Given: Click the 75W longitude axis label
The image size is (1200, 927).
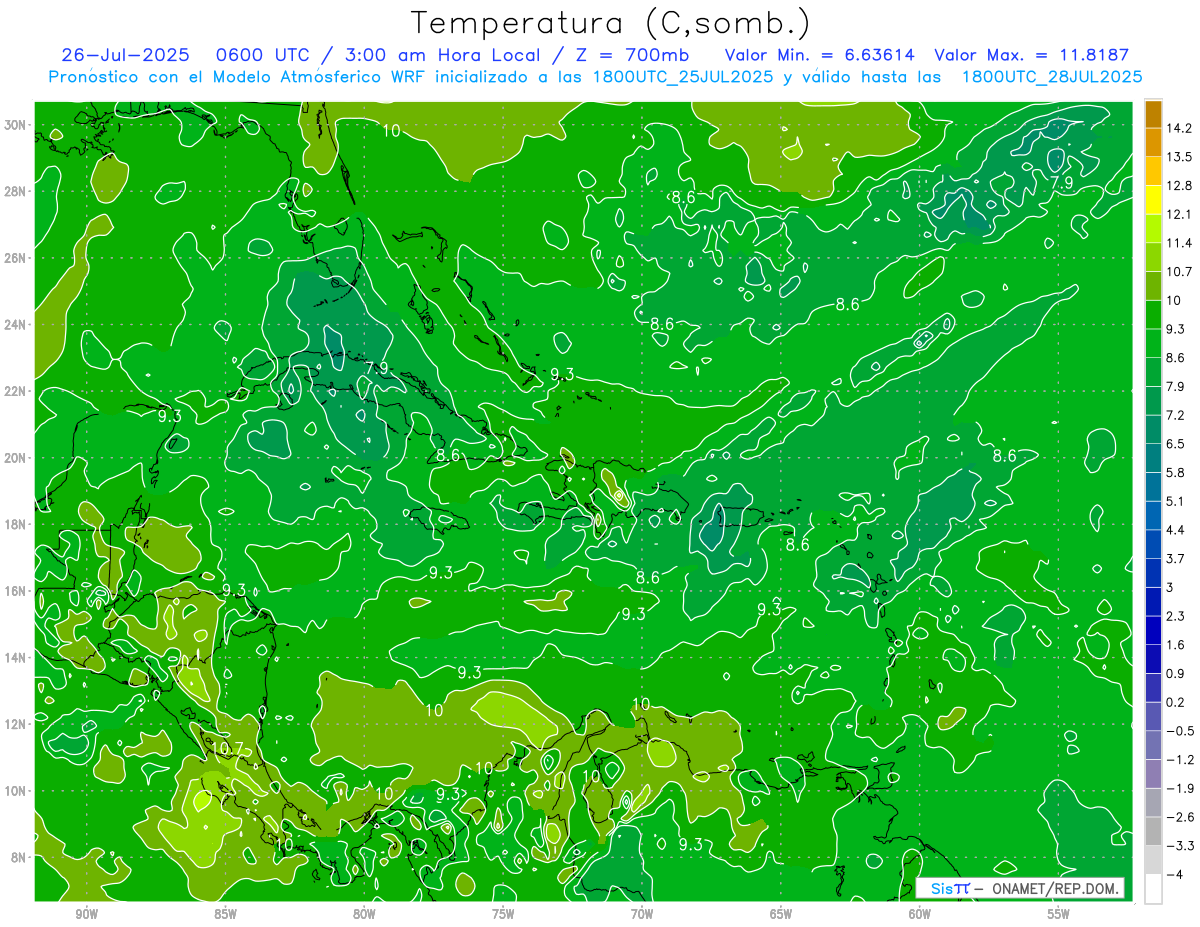Looking at the screenshot, I should click(x=503, y=914).
